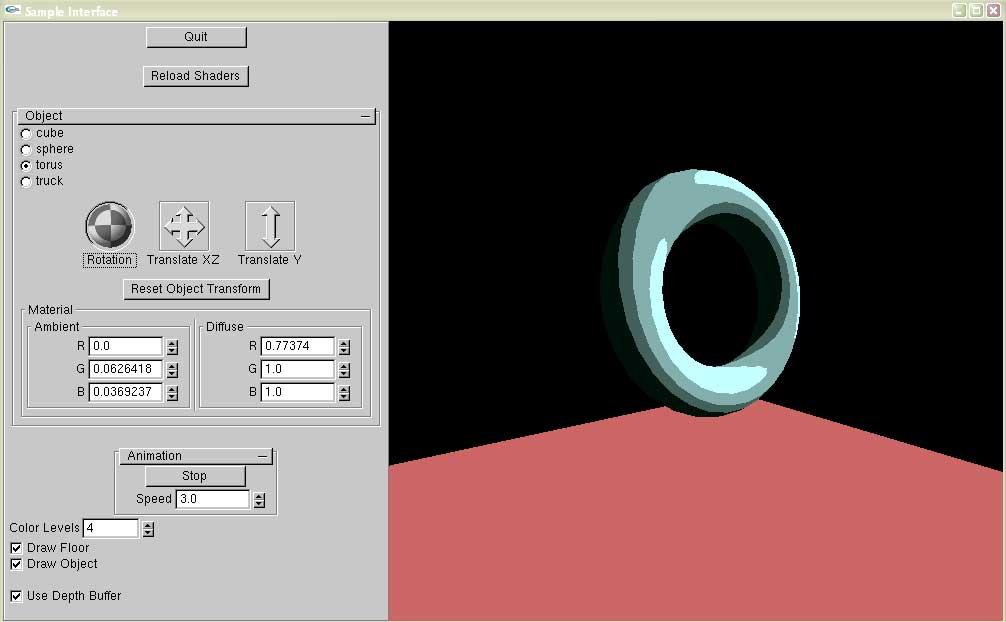Select the cube radio button
1006x622 pixels.
point(26,133)
